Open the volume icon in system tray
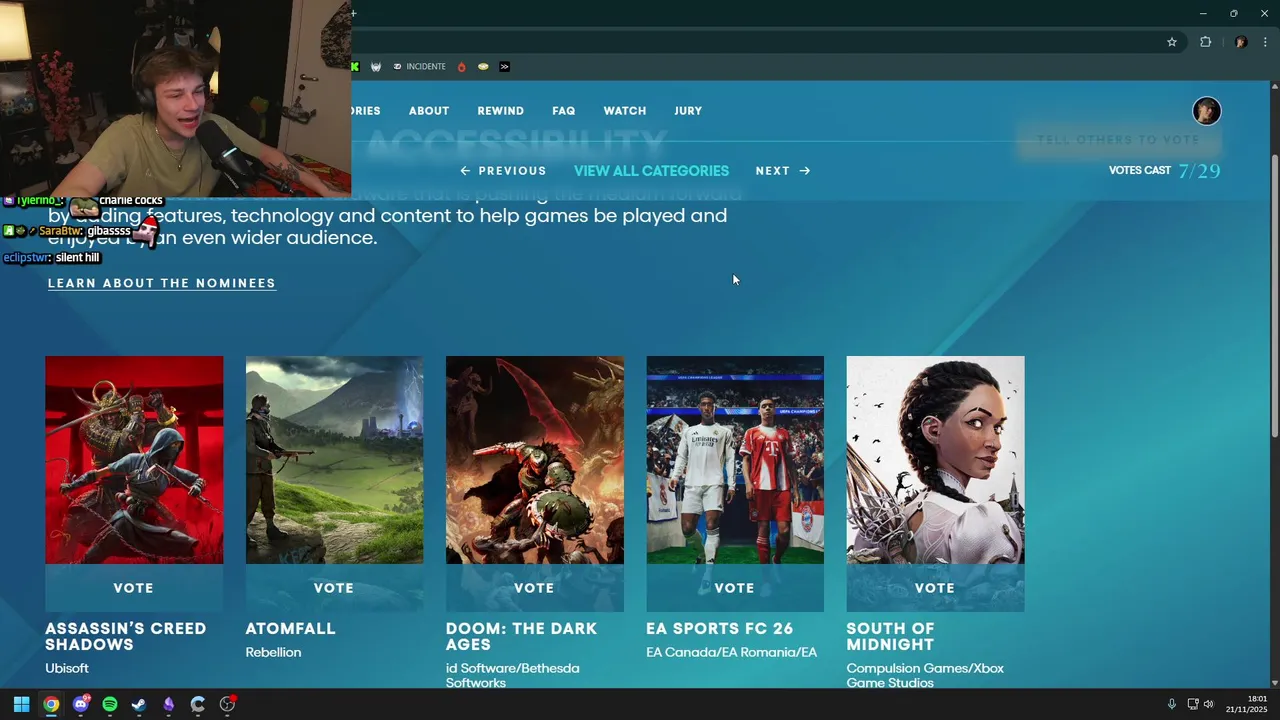Image resolution: width=1280 pixels, height=720 pixels. (x=1208, y=704)
